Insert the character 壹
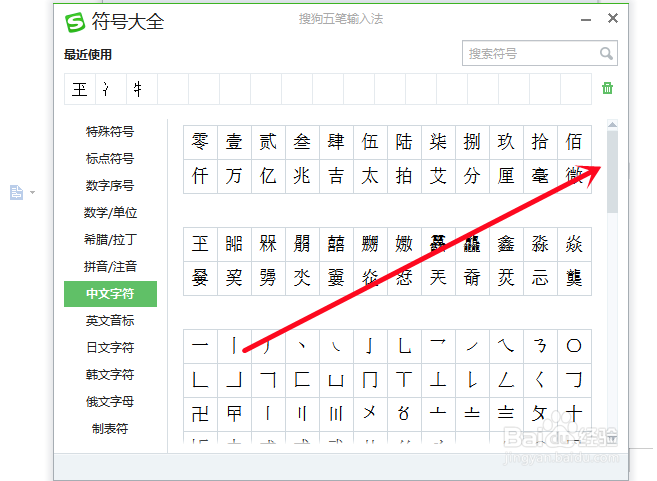657x481 pixels. tap(234, 142)
